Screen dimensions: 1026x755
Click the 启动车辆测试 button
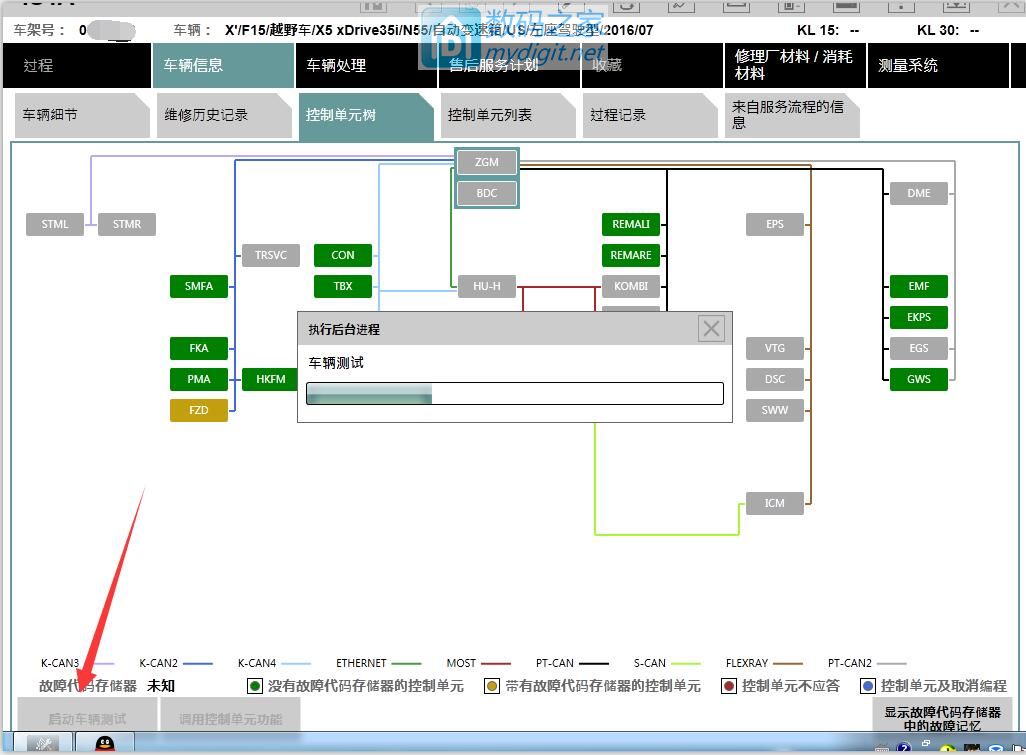pyautogui.click(x=87, y=718)
